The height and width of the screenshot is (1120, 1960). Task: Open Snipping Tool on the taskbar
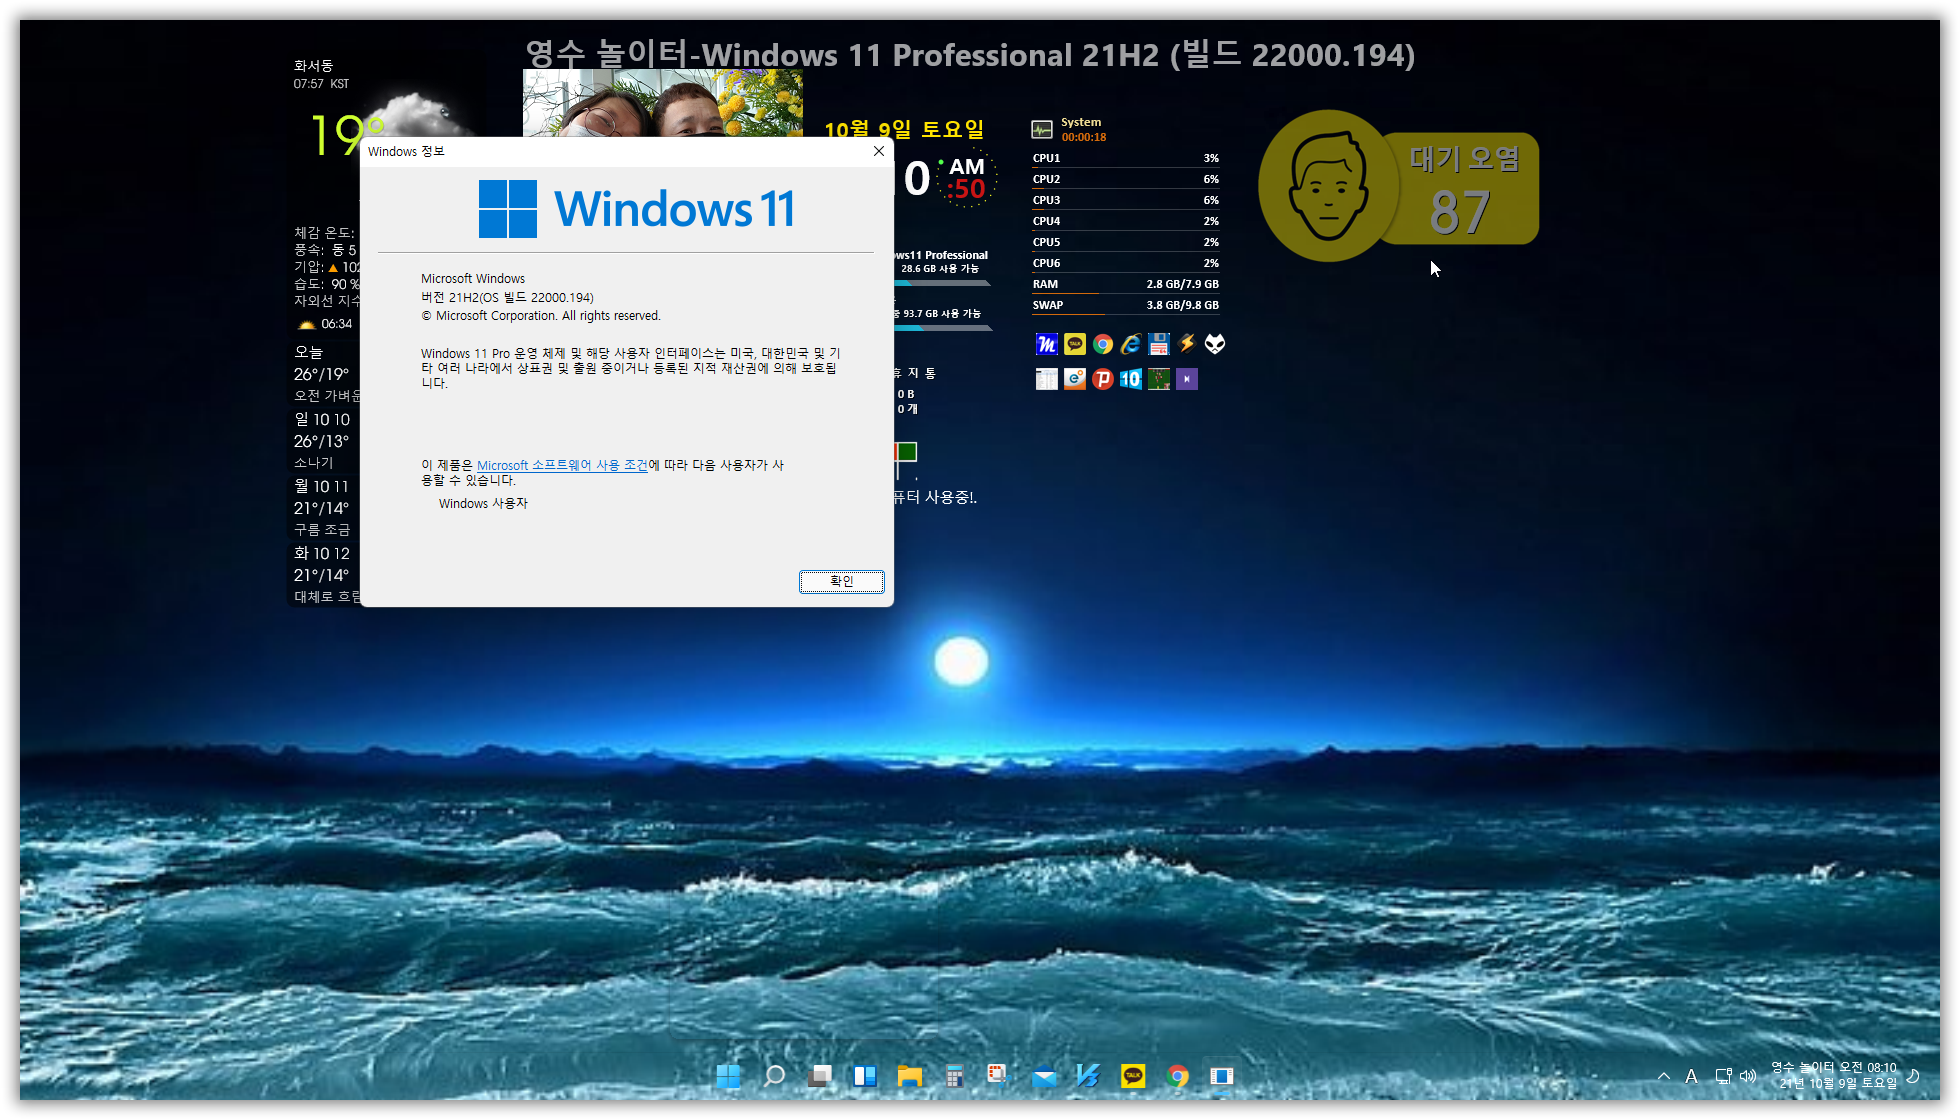click(998, 1076)
